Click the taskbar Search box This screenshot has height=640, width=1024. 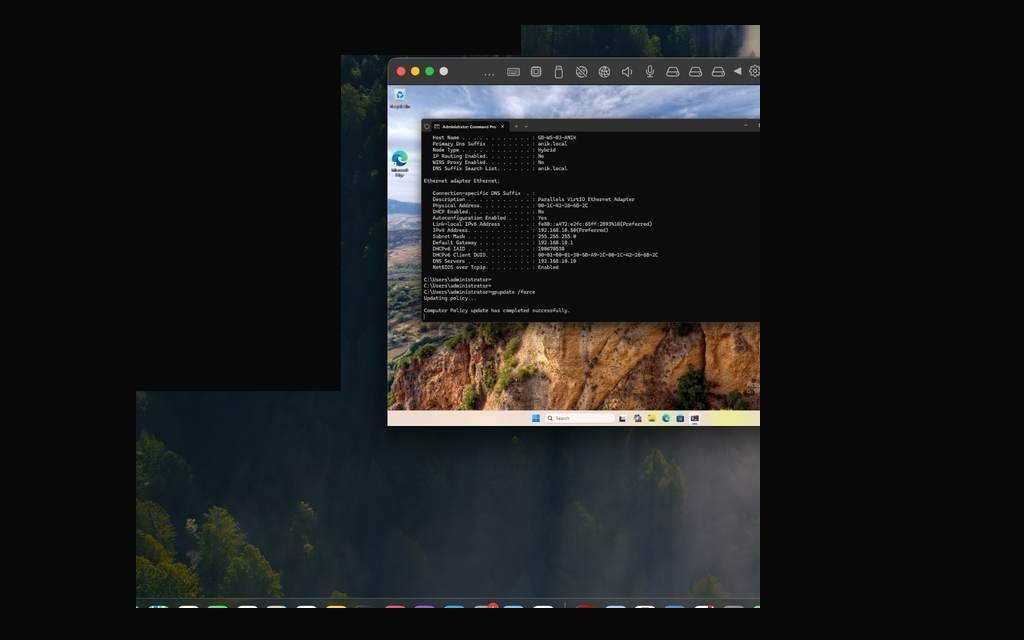tap(579, 418)
